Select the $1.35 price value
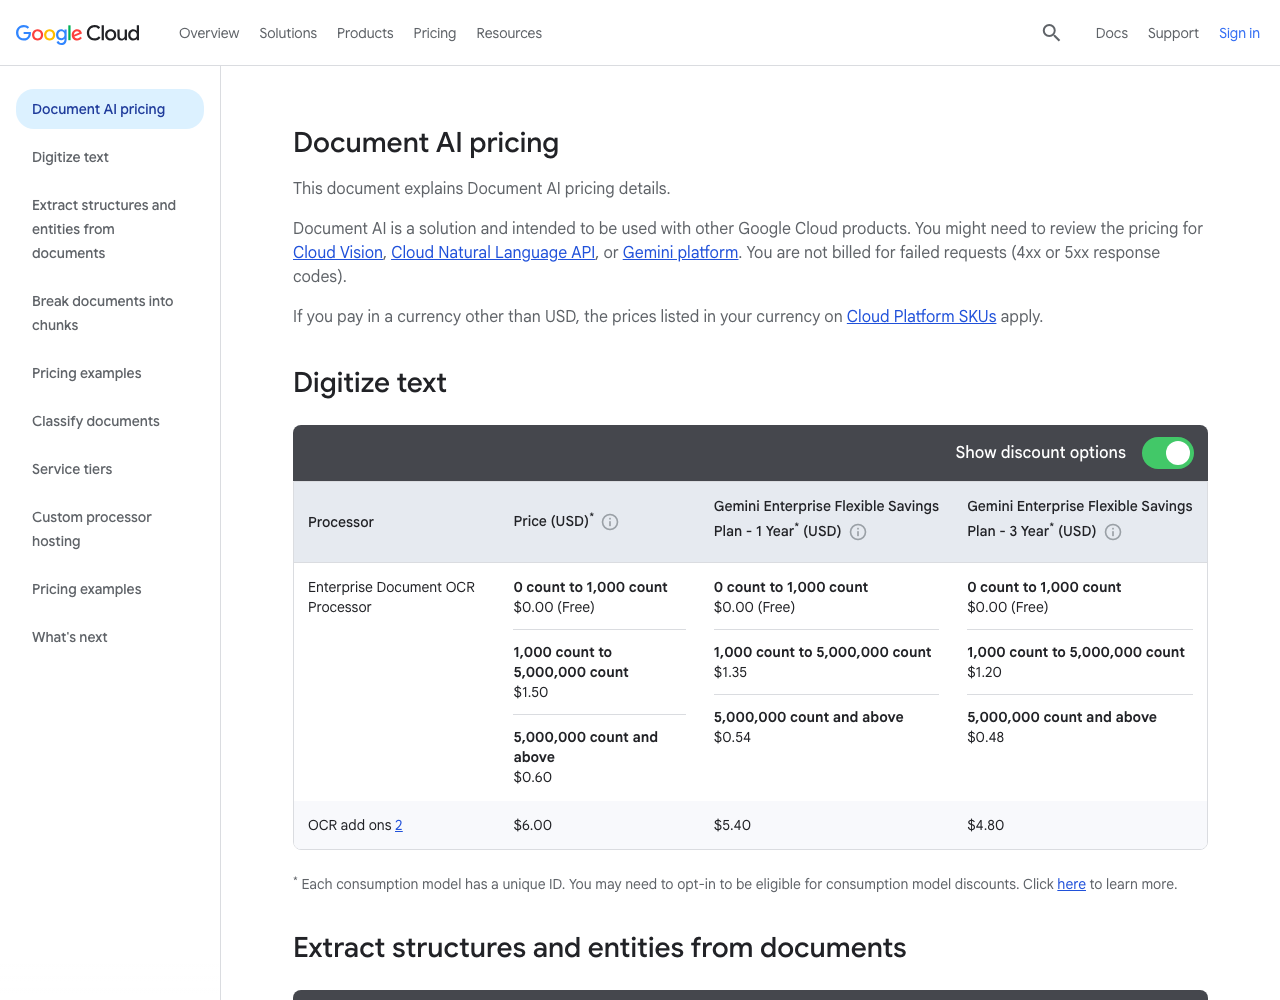1280x1000 pixels. pos(731,672)
